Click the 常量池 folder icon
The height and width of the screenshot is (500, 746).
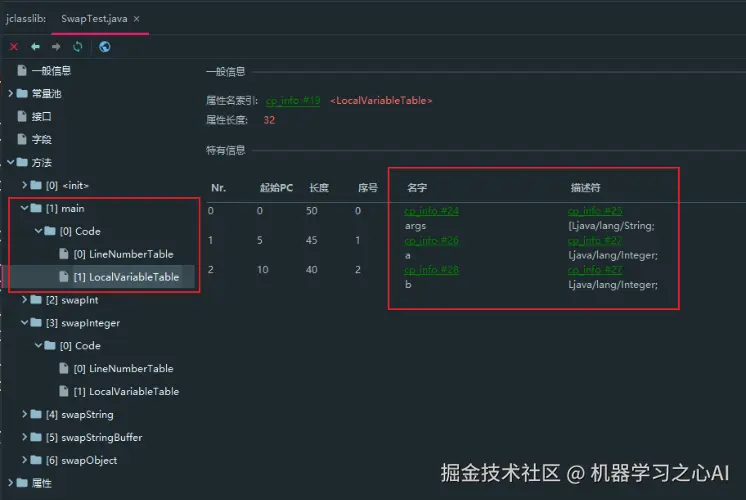tap(22, 94)
